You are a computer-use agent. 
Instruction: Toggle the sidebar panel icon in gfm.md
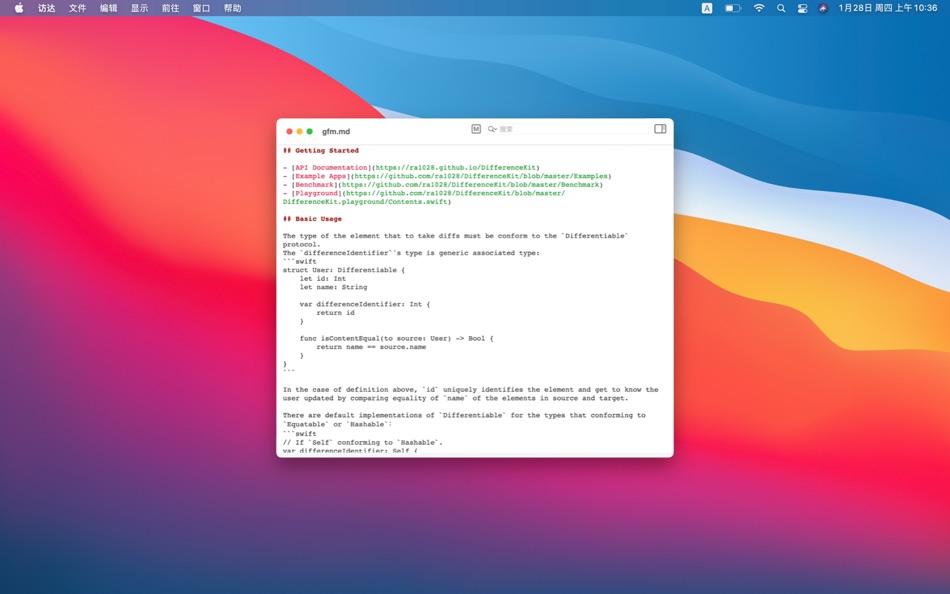[660, 128]
